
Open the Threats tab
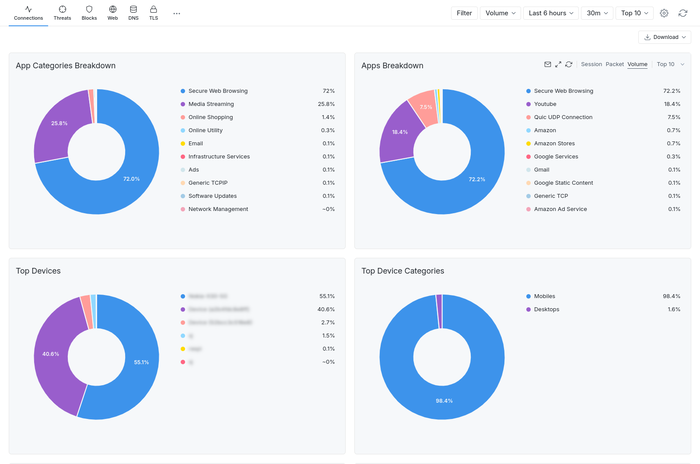(62, 13)
